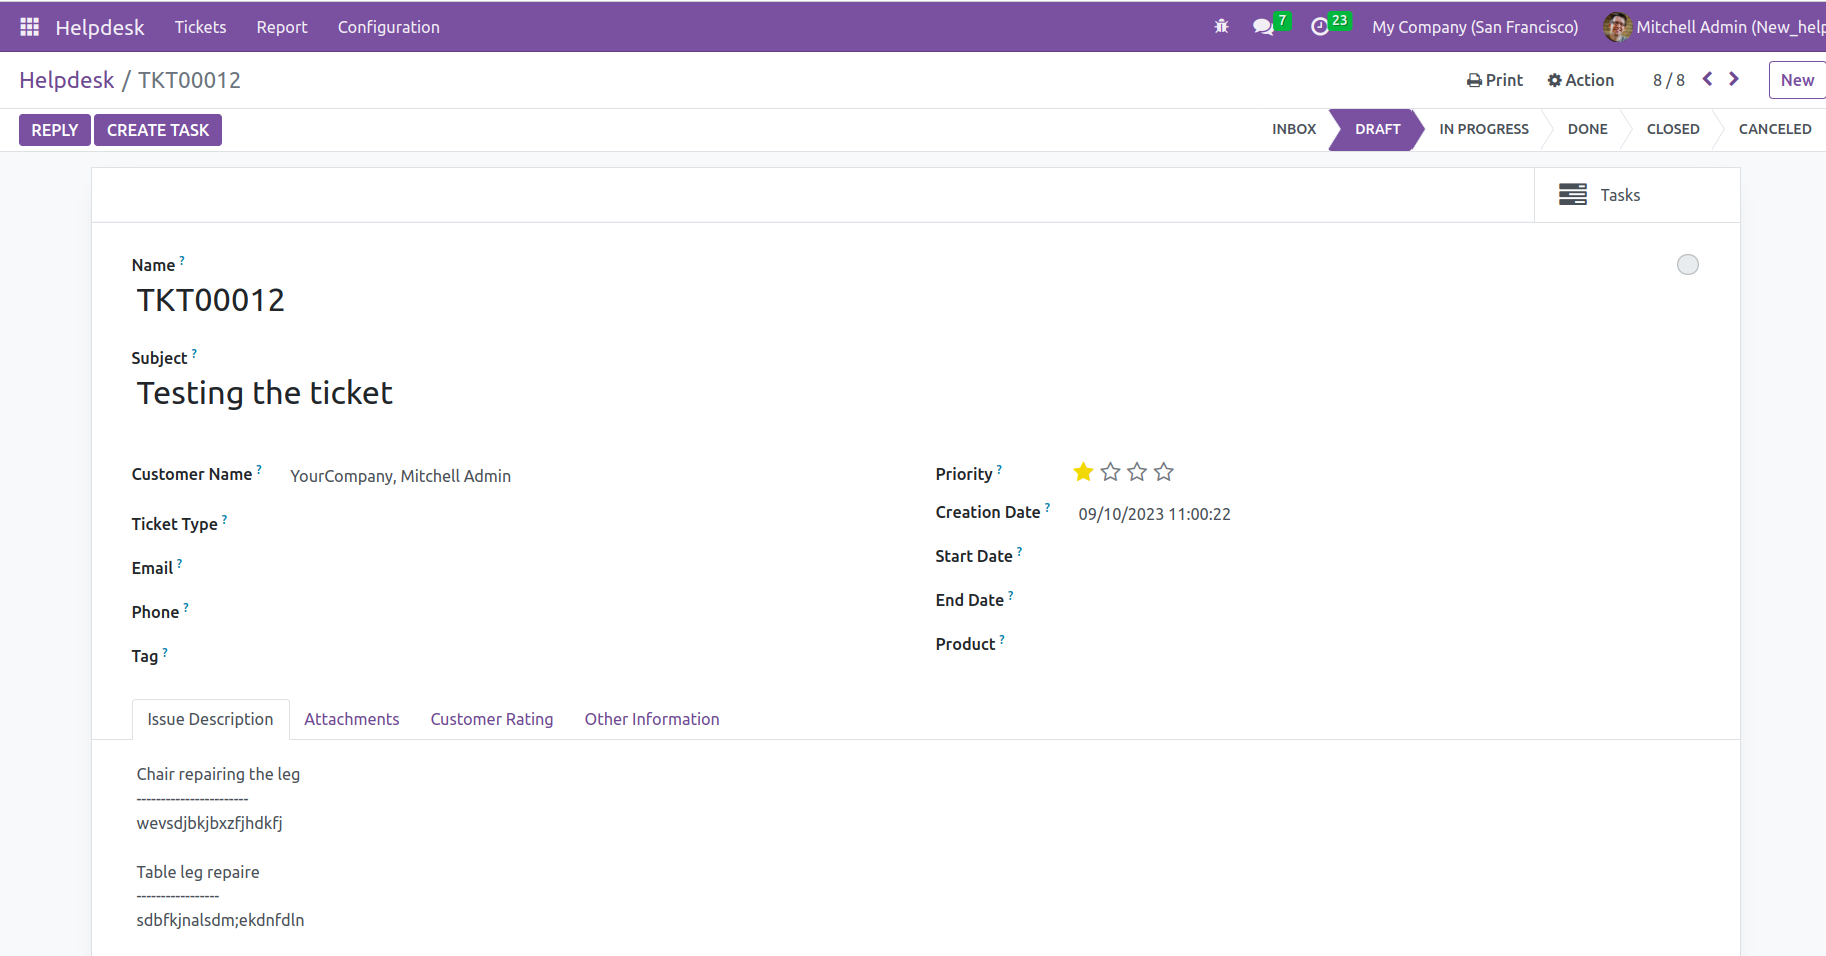1826x956 pixels.
Task: Move ticket to IN PROGRESS stage
Action: coord(1484,129)
